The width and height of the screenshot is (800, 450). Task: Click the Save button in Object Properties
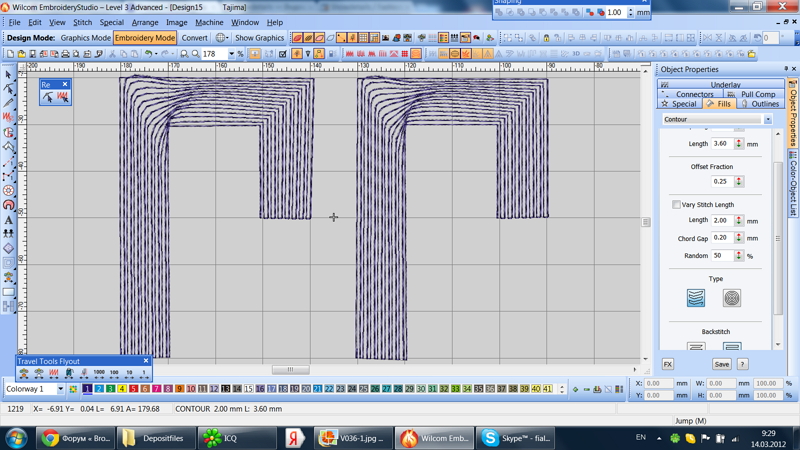point(721,364)
